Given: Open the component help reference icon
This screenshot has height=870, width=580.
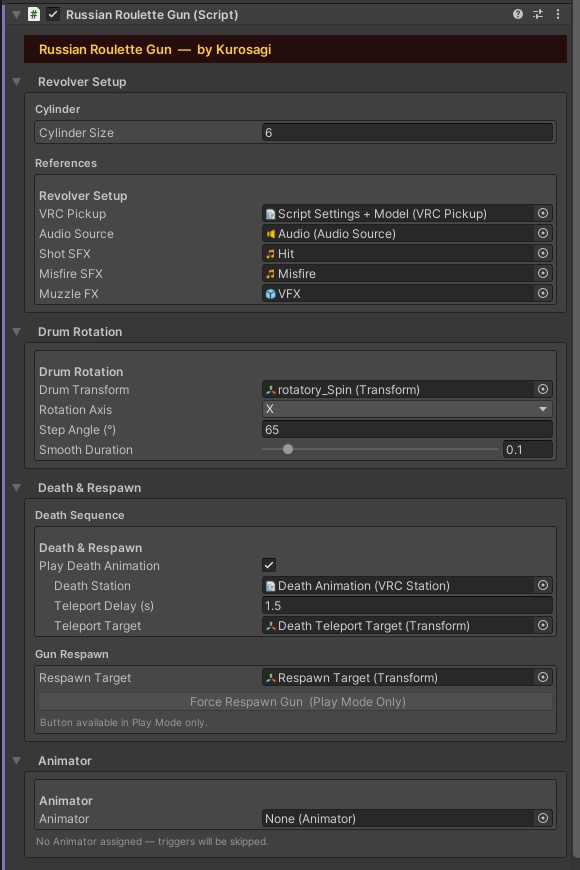Looking at the screenshot, I should (x=518, y=14).
